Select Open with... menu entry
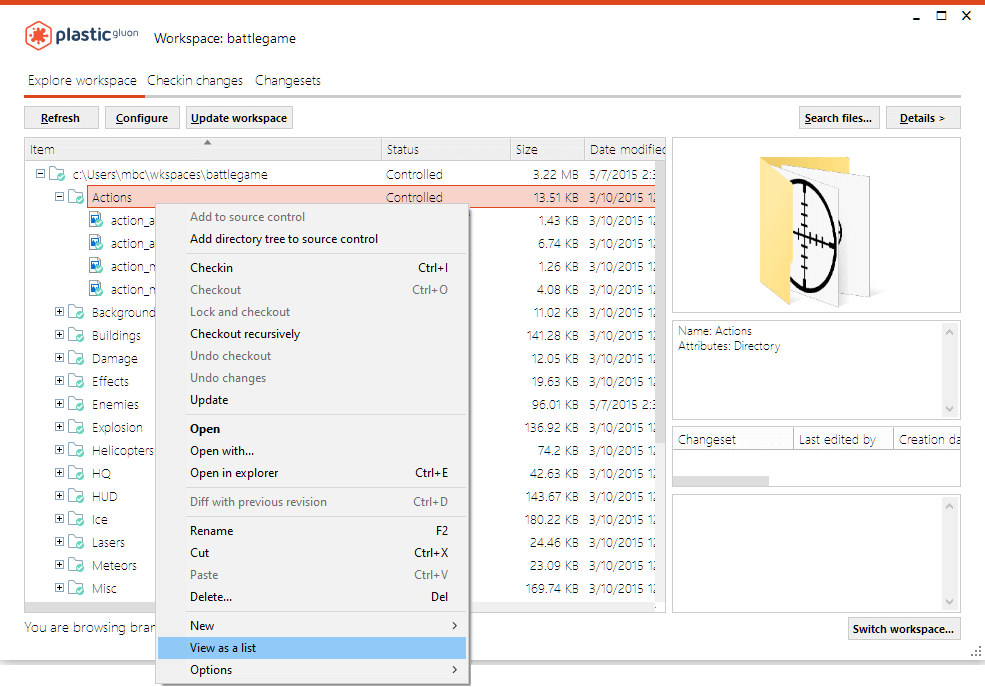The width and height of the screenshot is (985, 687). point(312,451)
